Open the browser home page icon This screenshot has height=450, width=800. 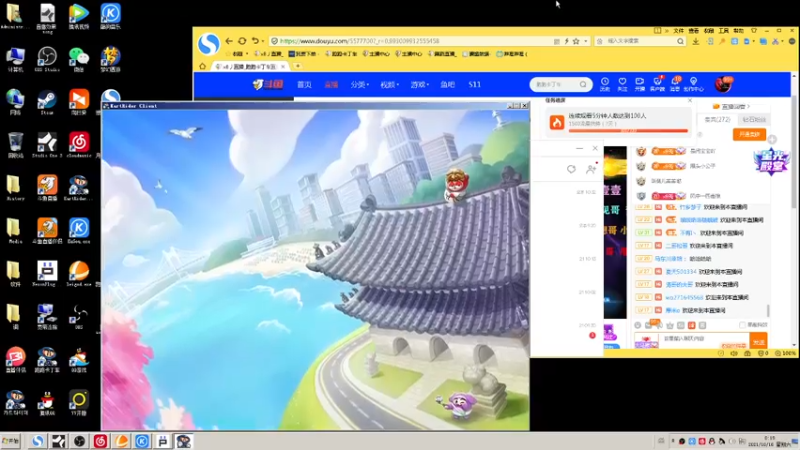tap(203, 66)
